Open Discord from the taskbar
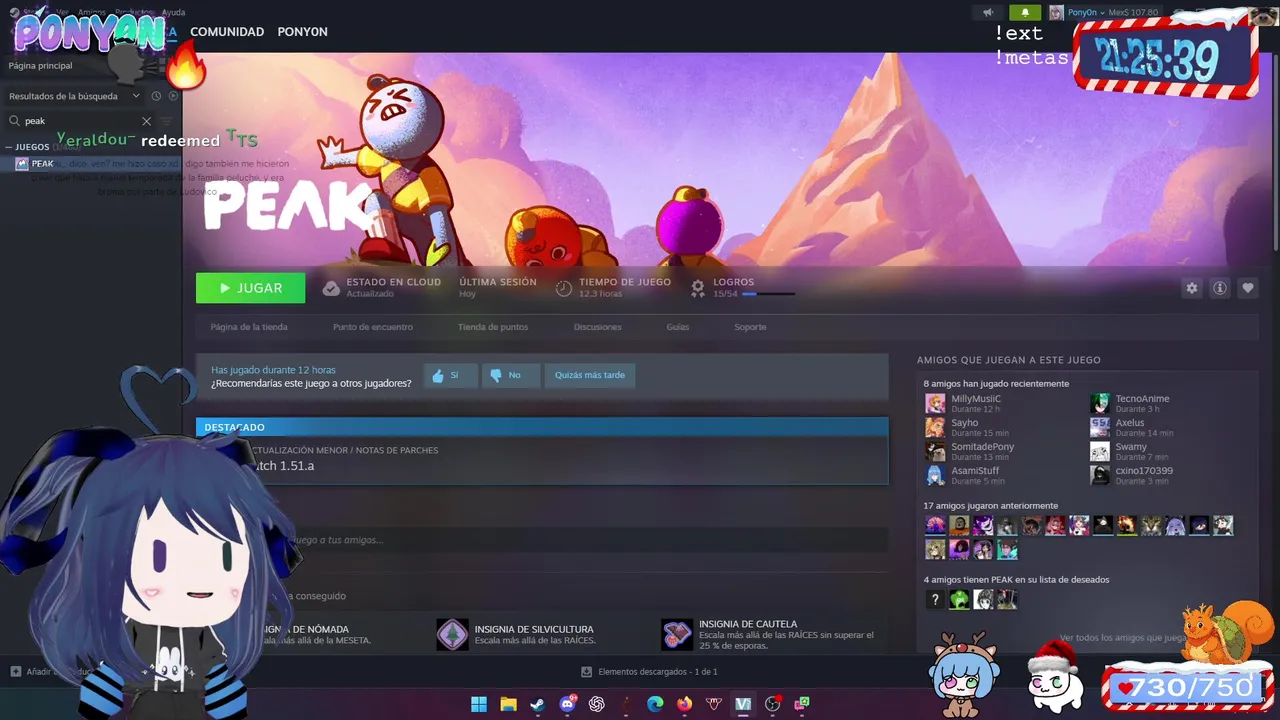The image size is (1280, 720). tap(568, 704)
